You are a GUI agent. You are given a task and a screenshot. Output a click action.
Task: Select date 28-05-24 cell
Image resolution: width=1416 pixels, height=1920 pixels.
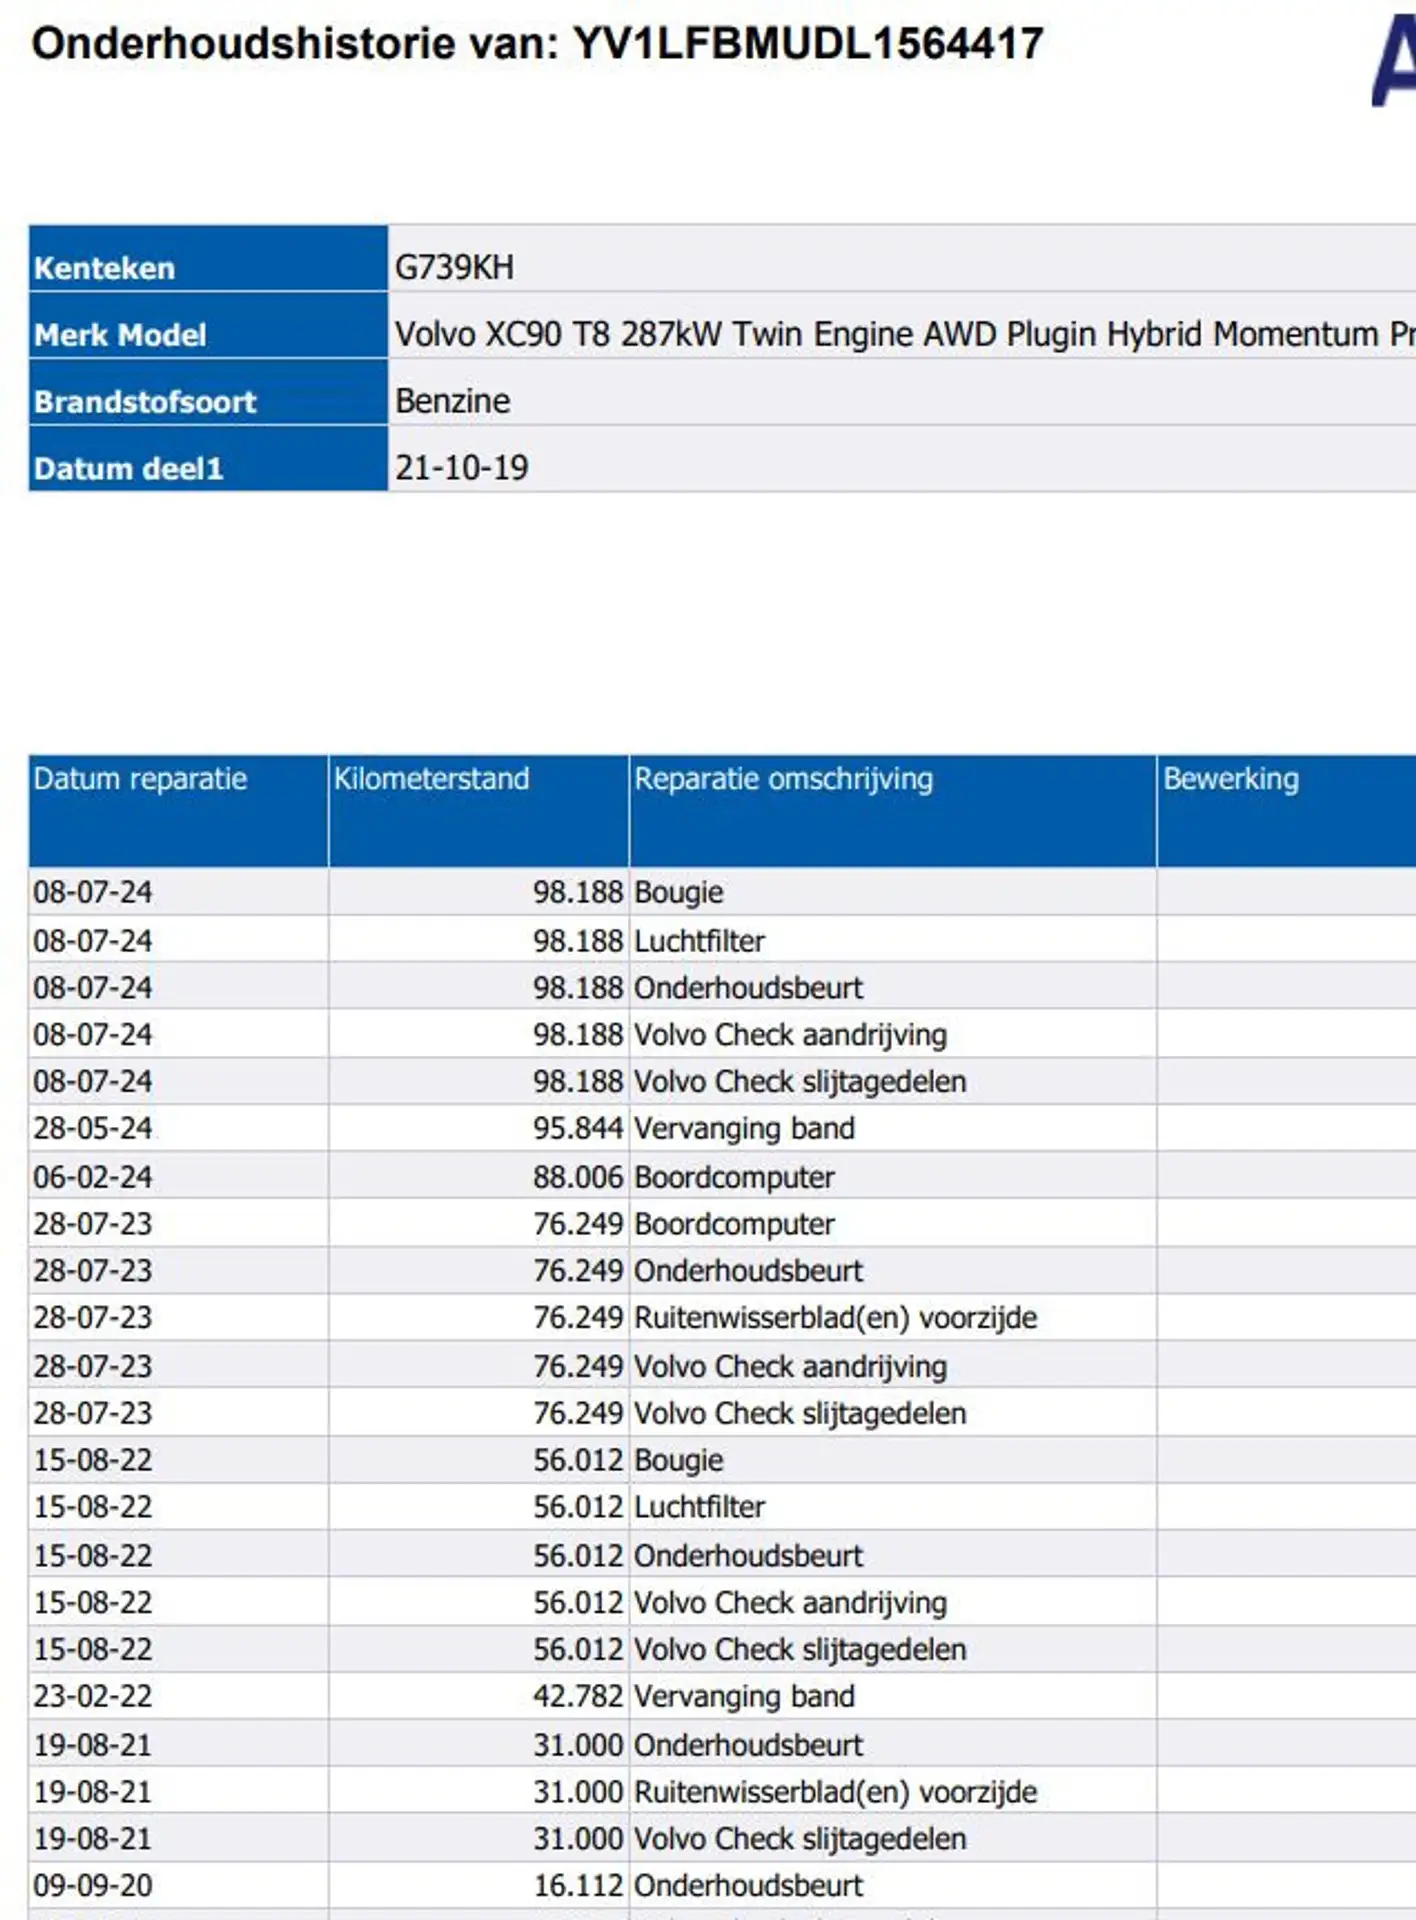coord(178,1128)
